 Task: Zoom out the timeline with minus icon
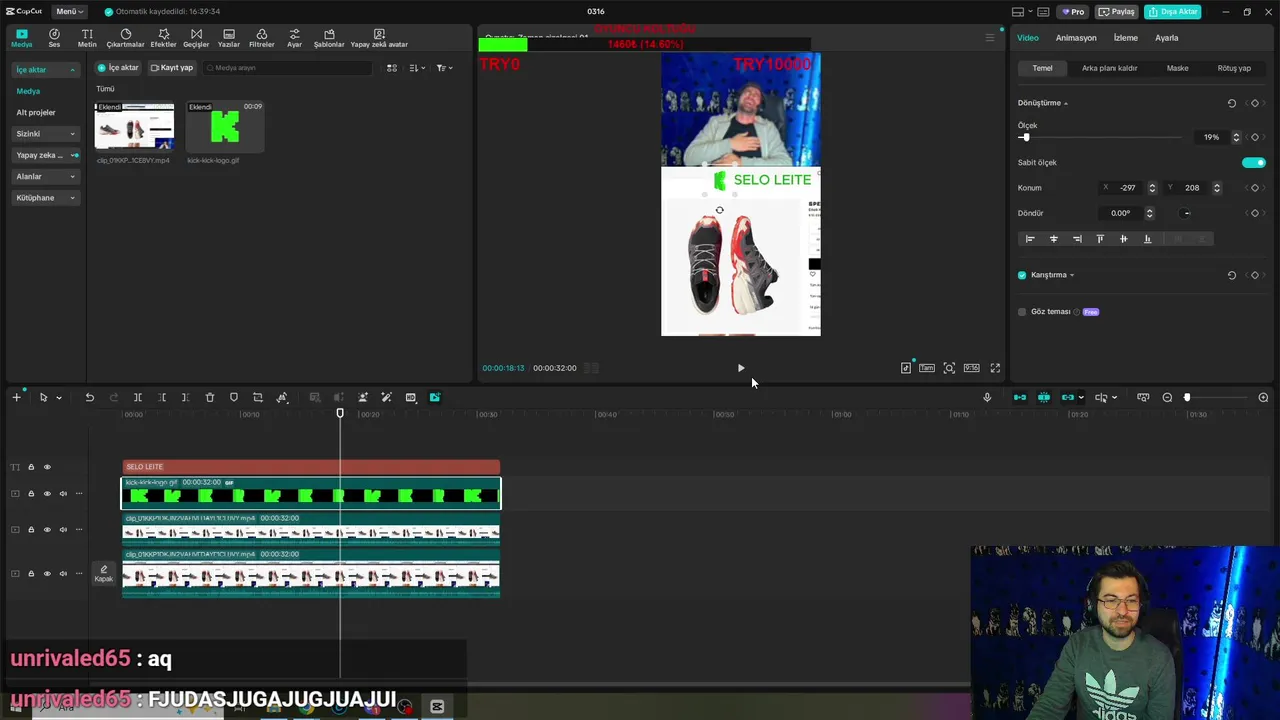pyautogui.click(x=1167, y=398)
